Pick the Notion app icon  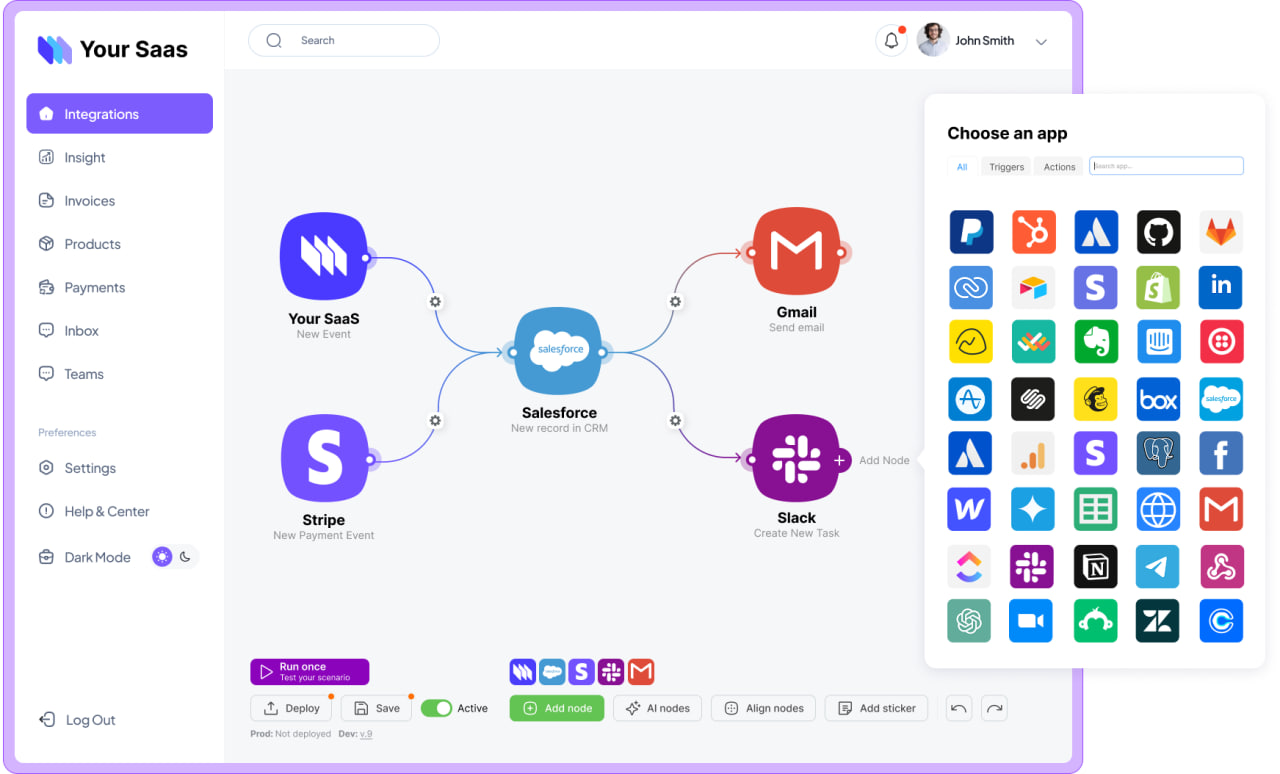pos(1096,566)
